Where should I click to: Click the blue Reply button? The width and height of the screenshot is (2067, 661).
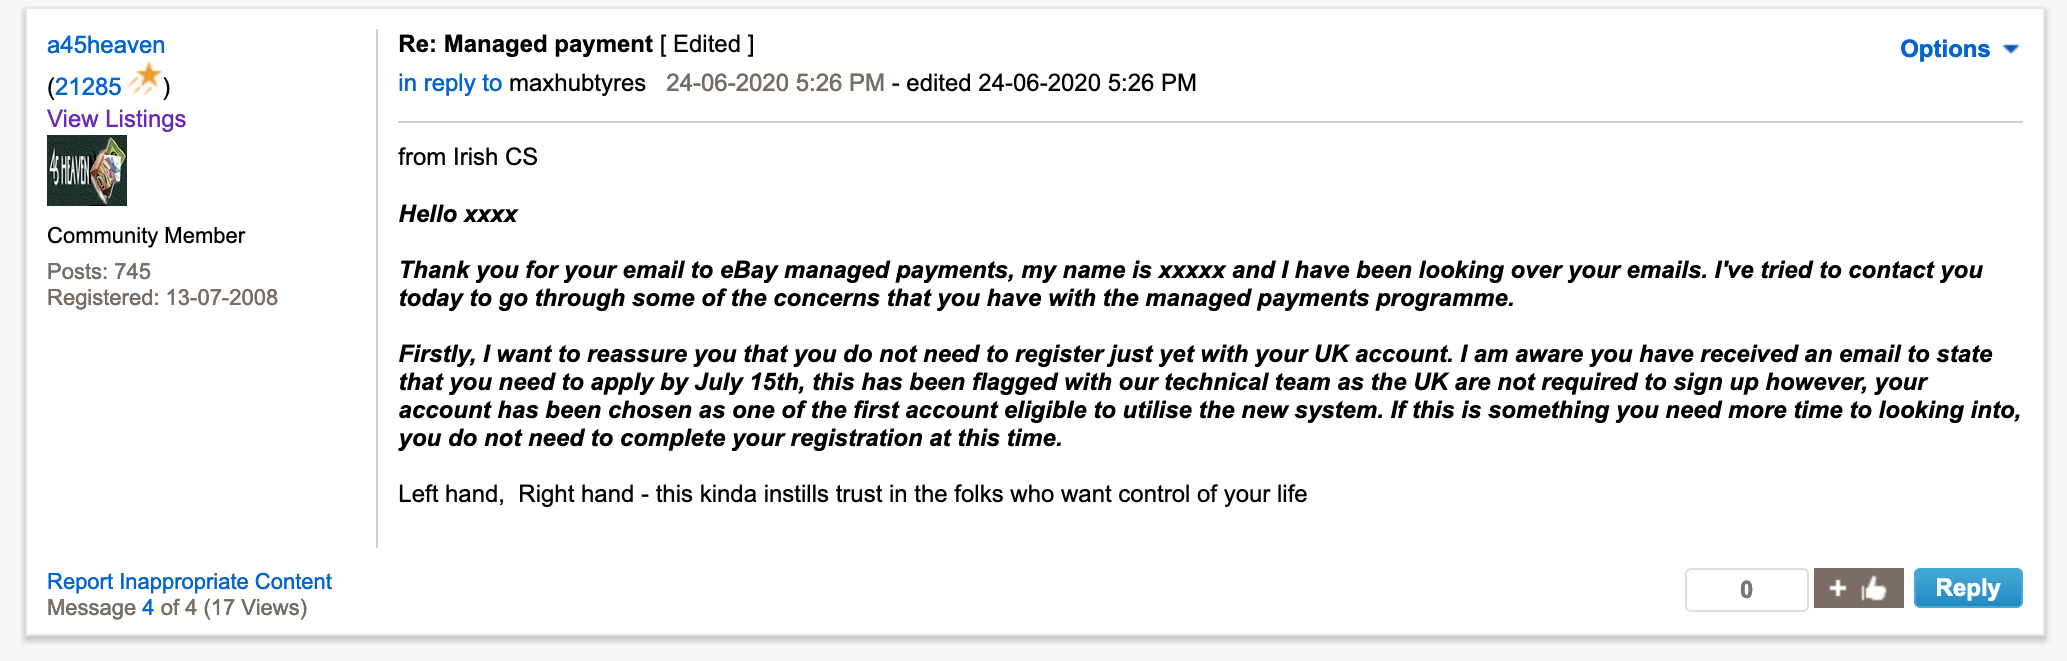tap(1968, 588)
